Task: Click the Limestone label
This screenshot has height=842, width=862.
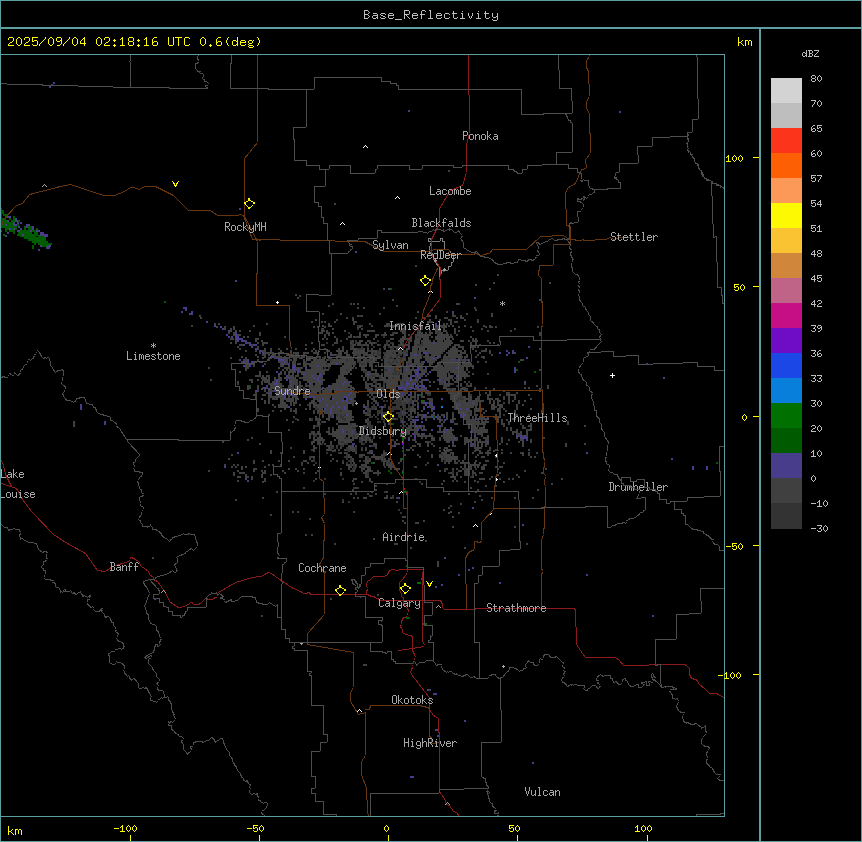Action: pyautogui.click(x=153, y=356)
